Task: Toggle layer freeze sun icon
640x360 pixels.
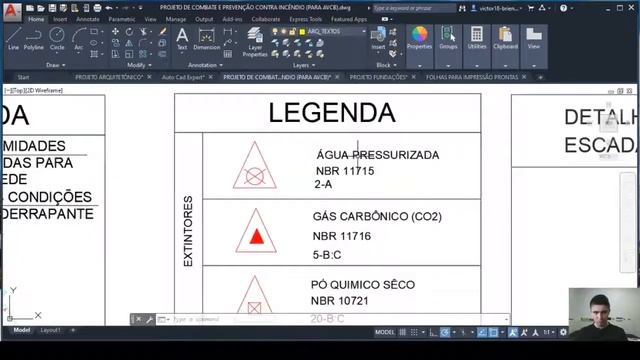Action: point(284,31)
